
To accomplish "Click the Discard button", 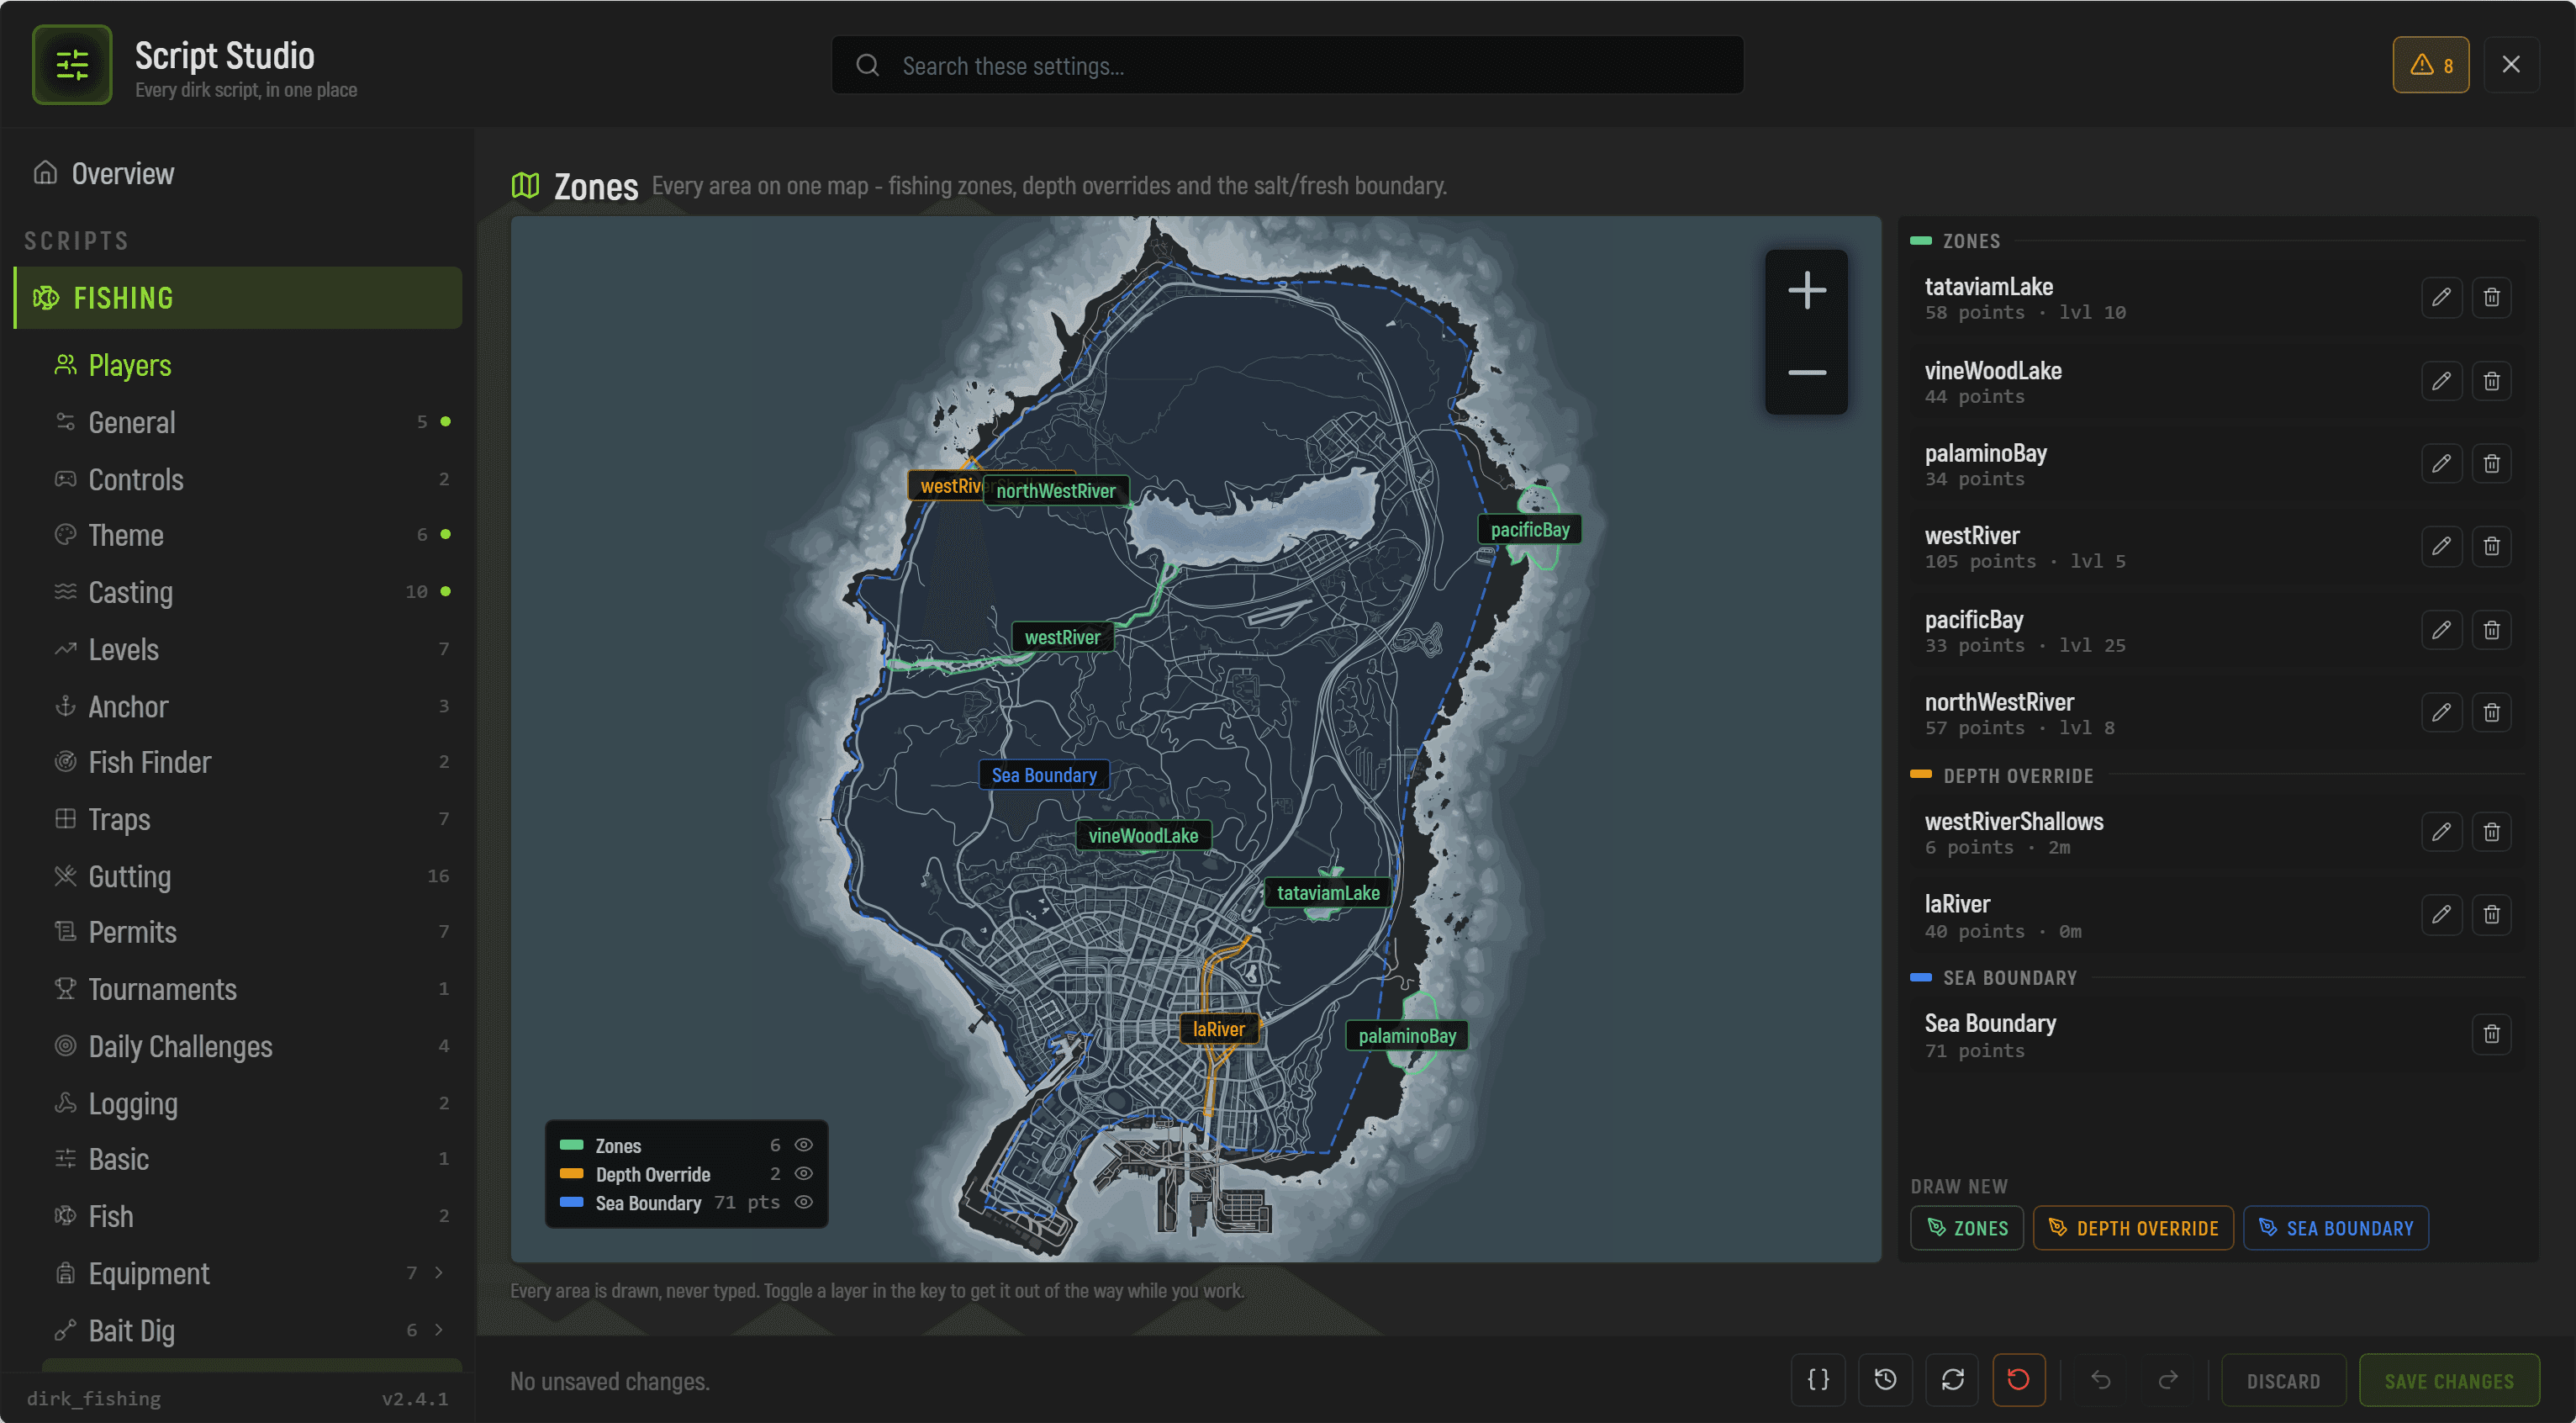I will (x=2283, y=1381).
